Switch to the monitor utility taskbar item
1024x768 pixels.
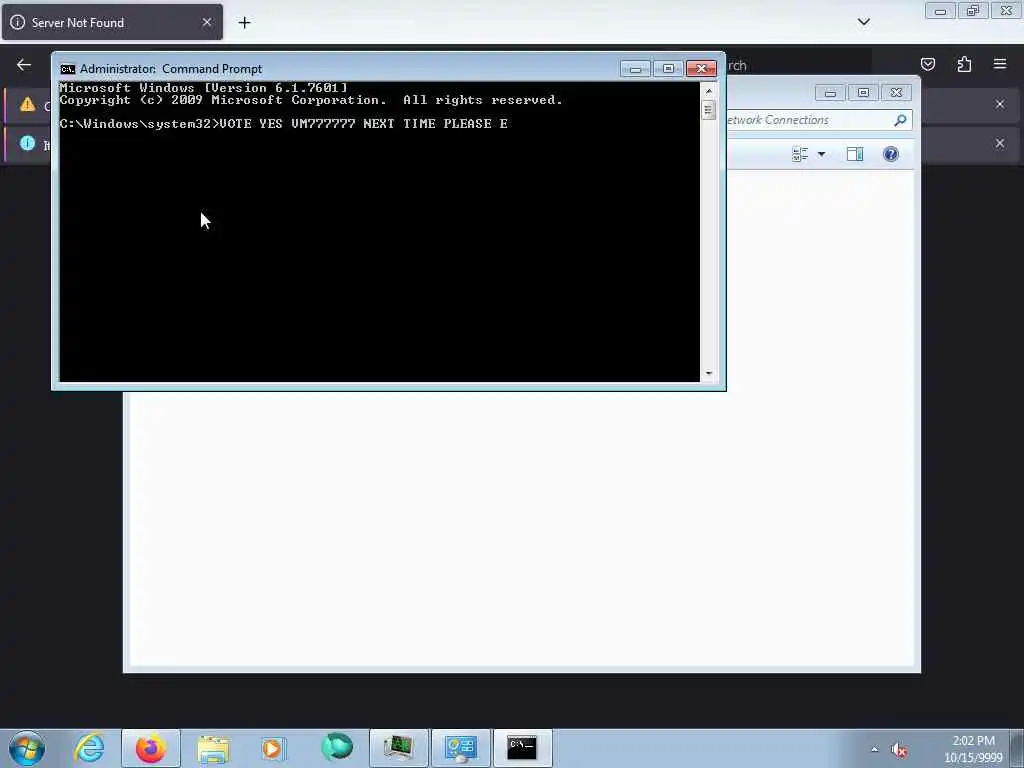[398, 748]
